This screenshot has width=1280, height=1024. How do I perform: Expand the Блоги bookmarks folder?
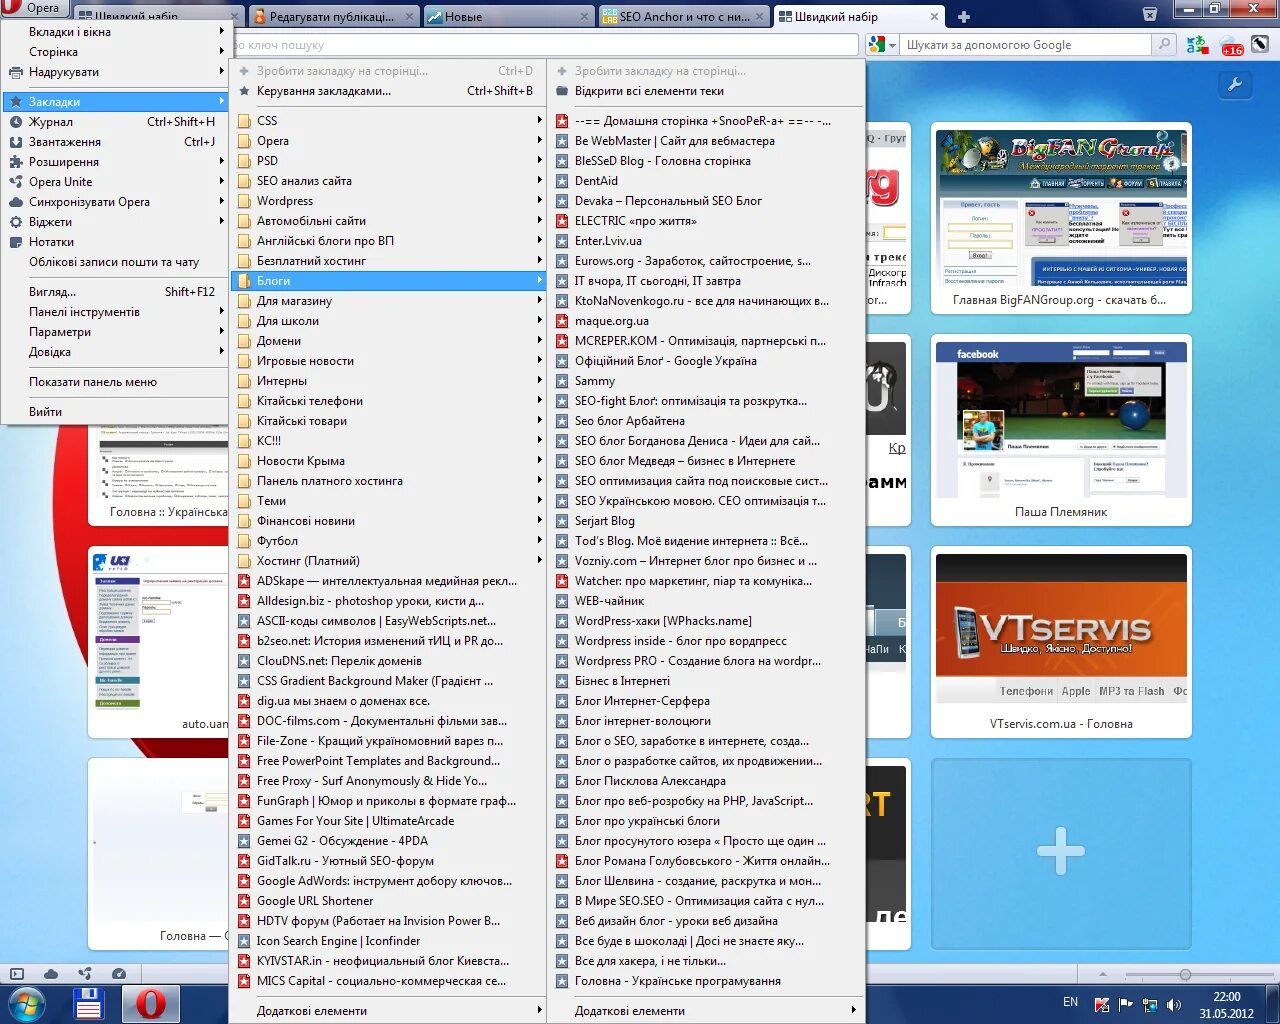pyautogui.click(x=390, y=281)
